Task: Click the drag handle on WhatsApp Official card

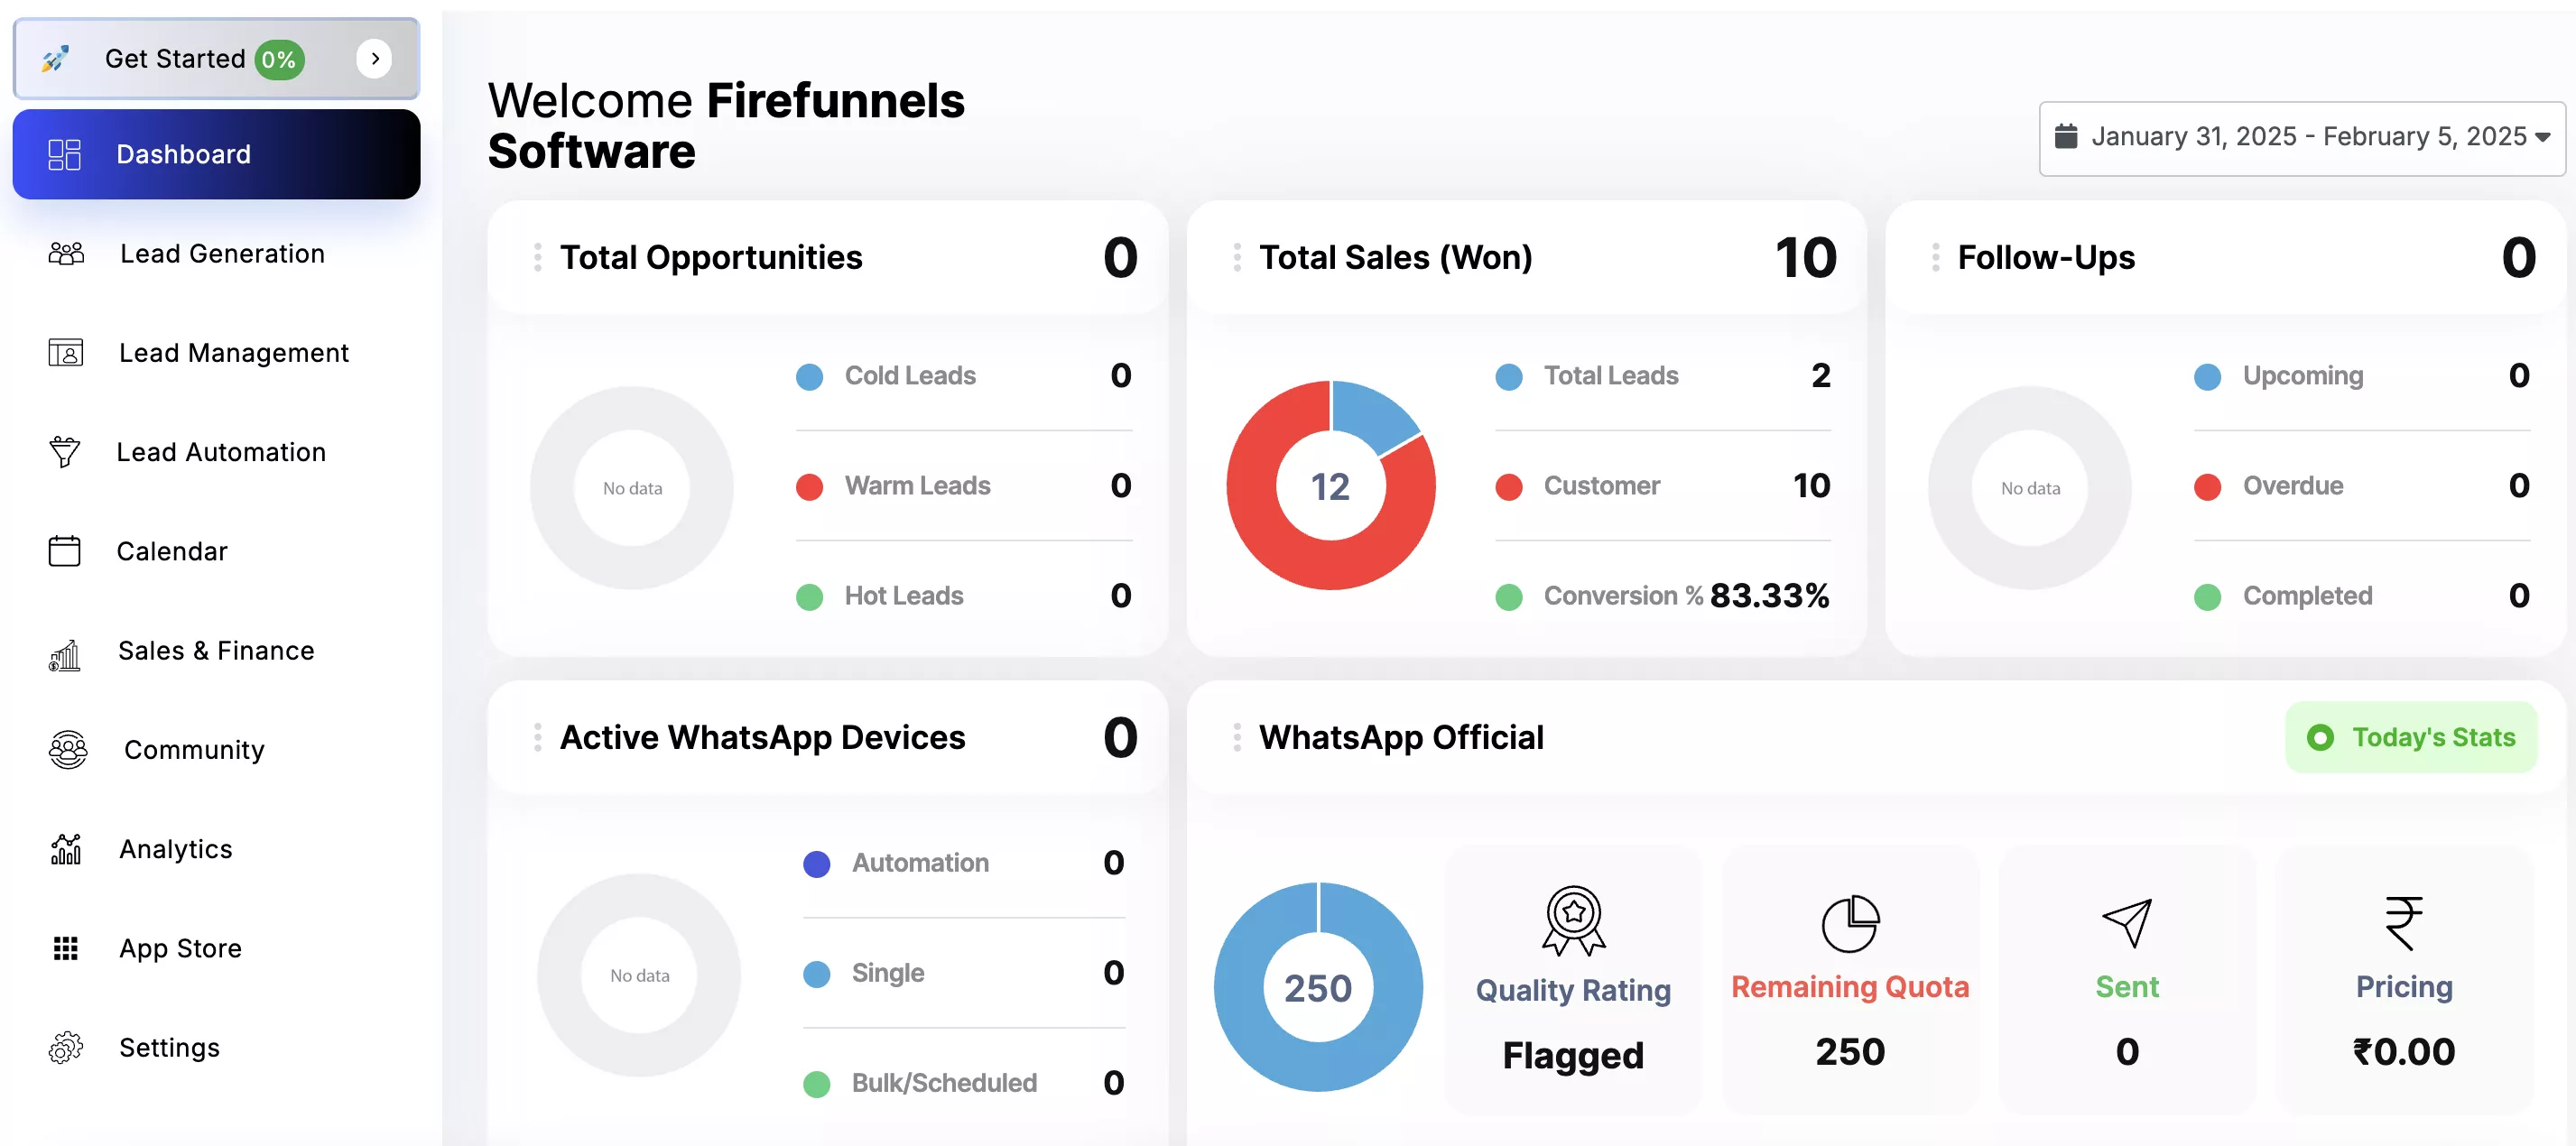Action: click(1237, 738)
